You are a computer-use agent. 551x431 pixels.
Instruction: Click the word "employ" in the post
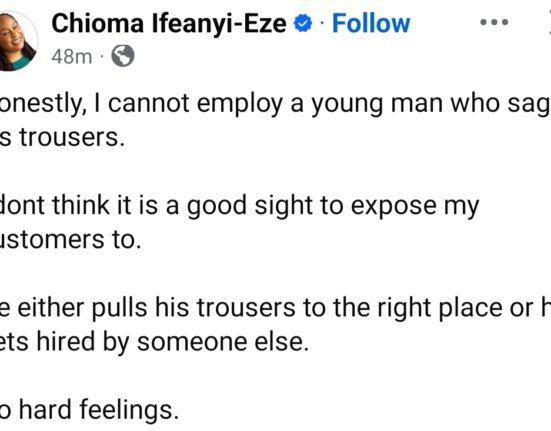coord(240,105)
